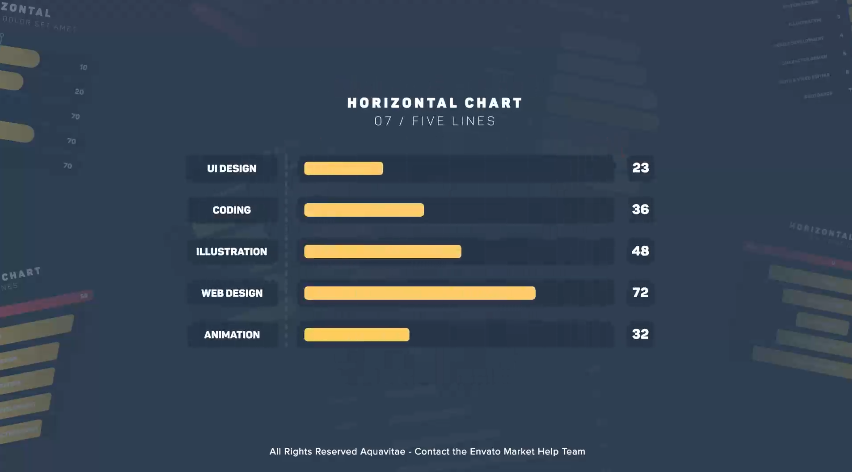
Task: Click the ILLUSTRATION label box
Action: point(231,251)
